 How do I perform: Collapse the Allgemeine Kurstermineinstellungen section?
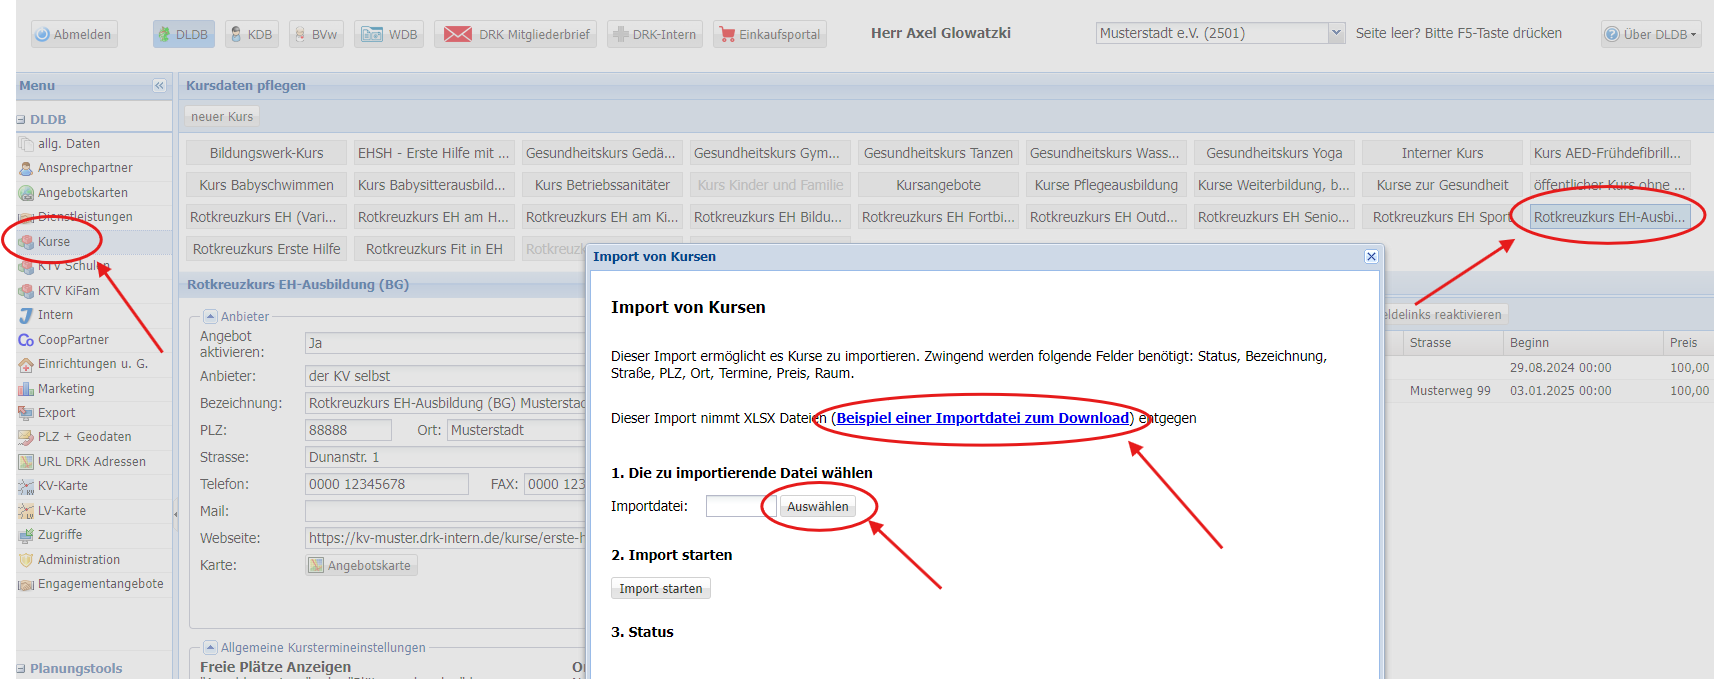point(210,648)
